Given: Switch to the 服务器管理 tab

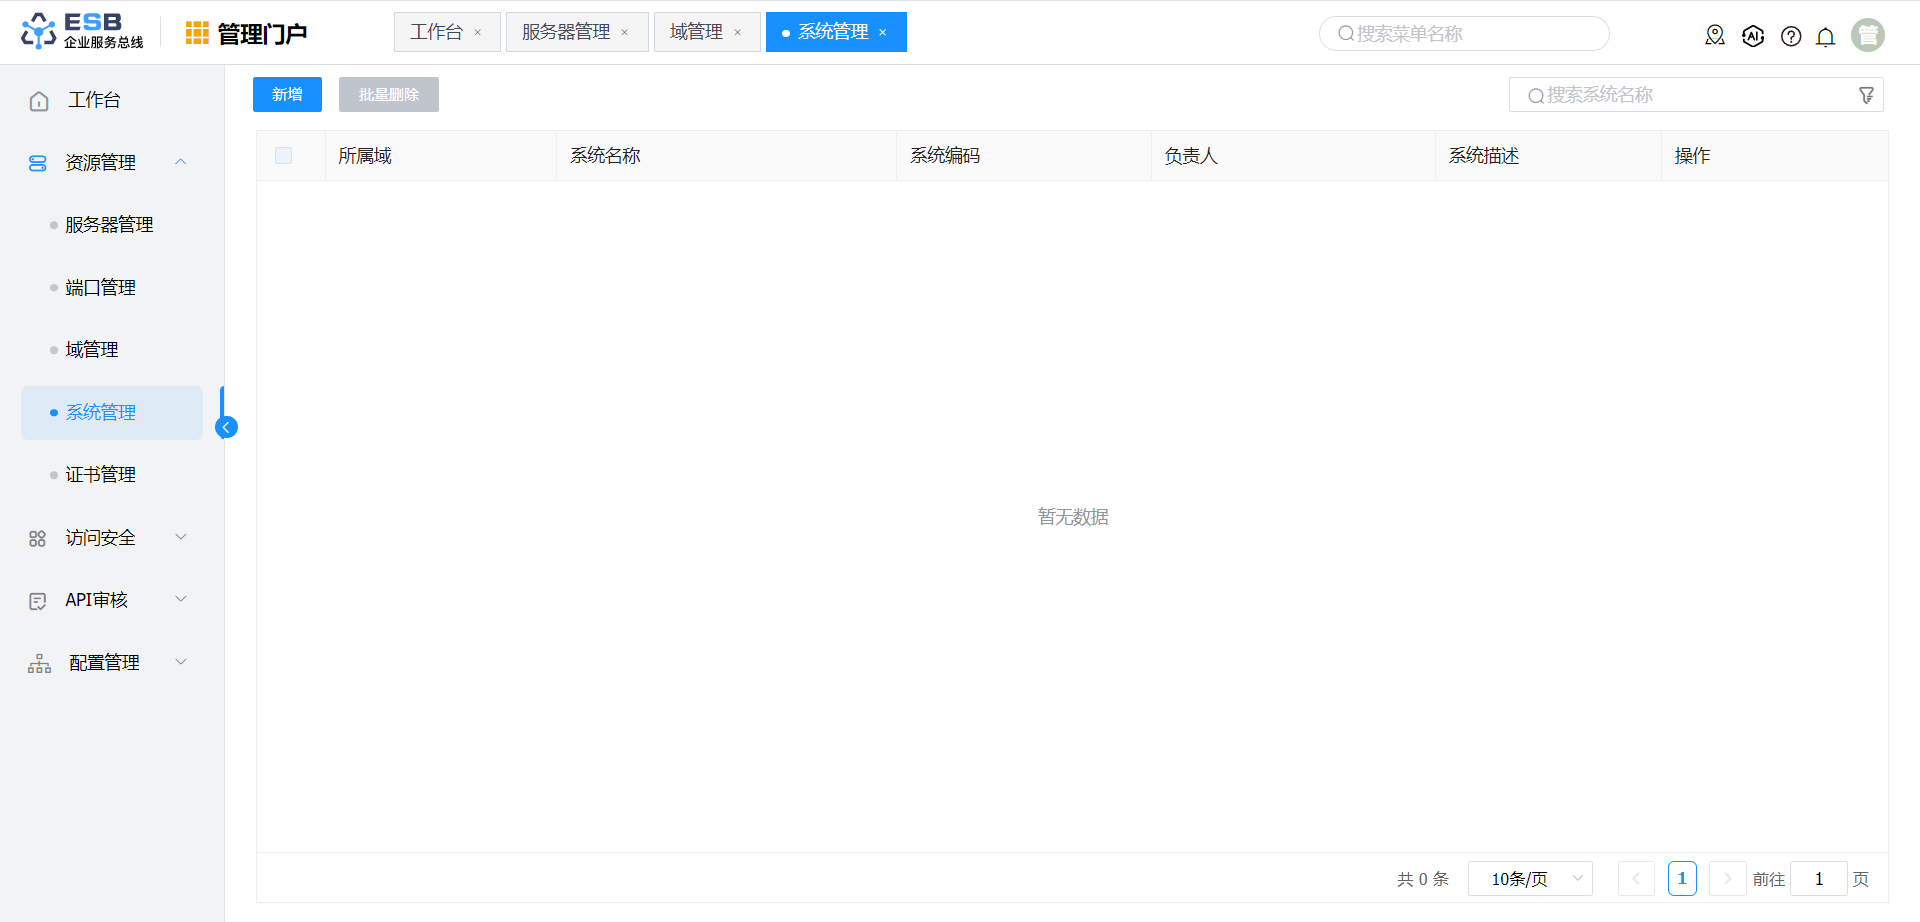Looking at the screenshot, I should 566,32.
